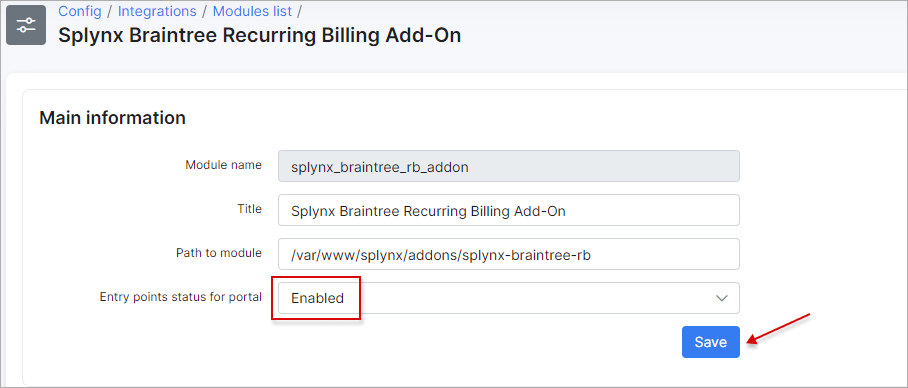Save the module settings
Image resolution: width=908 pixels, height=388 pixels.
(x=711, y=342)
